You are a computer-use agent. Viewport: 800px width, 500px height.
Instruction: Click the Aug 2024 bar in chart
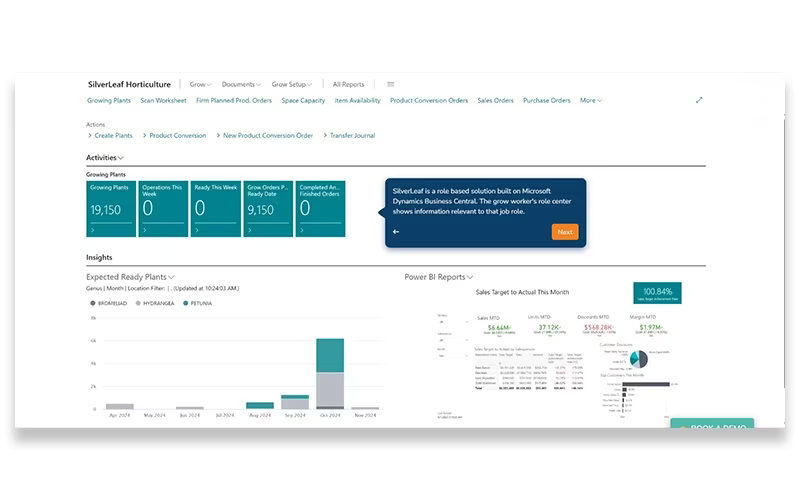pyautogui.click(x=260, y=406)
